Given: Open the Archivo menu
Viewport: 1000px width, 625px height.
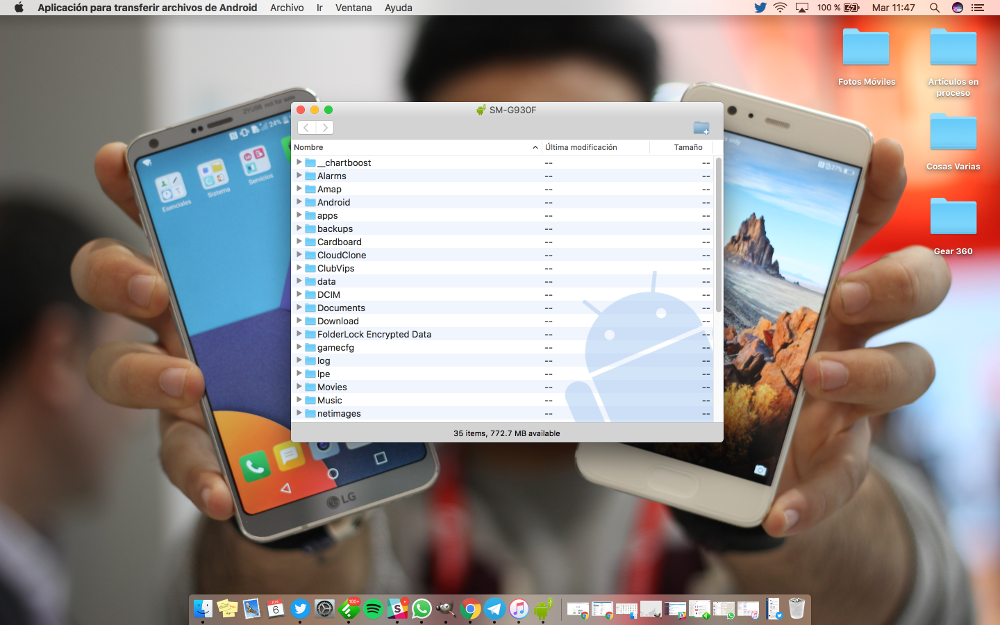Looking at the screenshot, I should (x=287, y=7).
